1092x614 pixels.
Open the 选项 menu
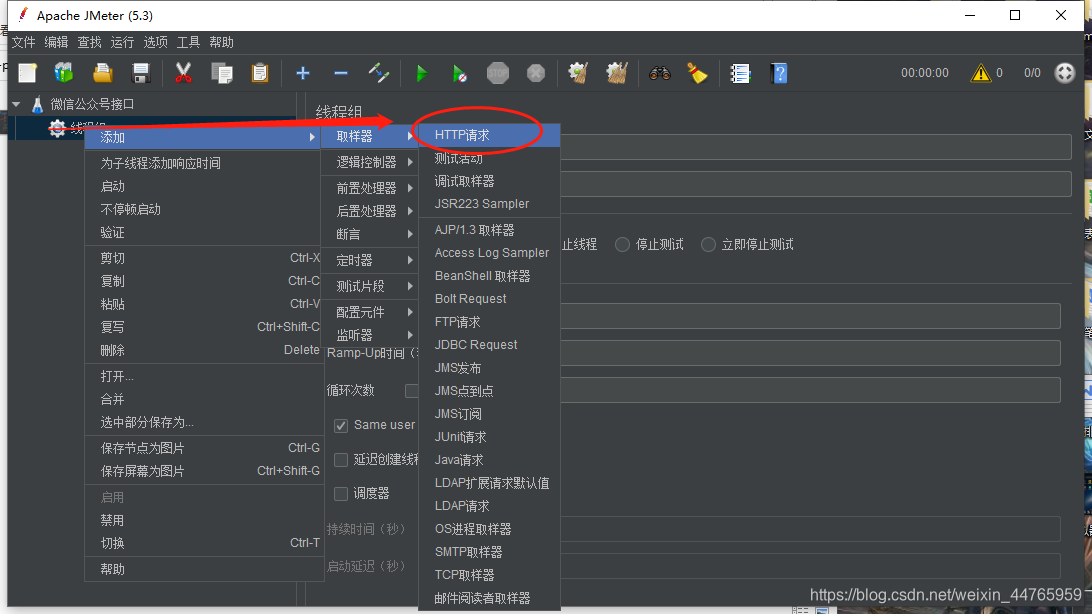tap(155, 42)
